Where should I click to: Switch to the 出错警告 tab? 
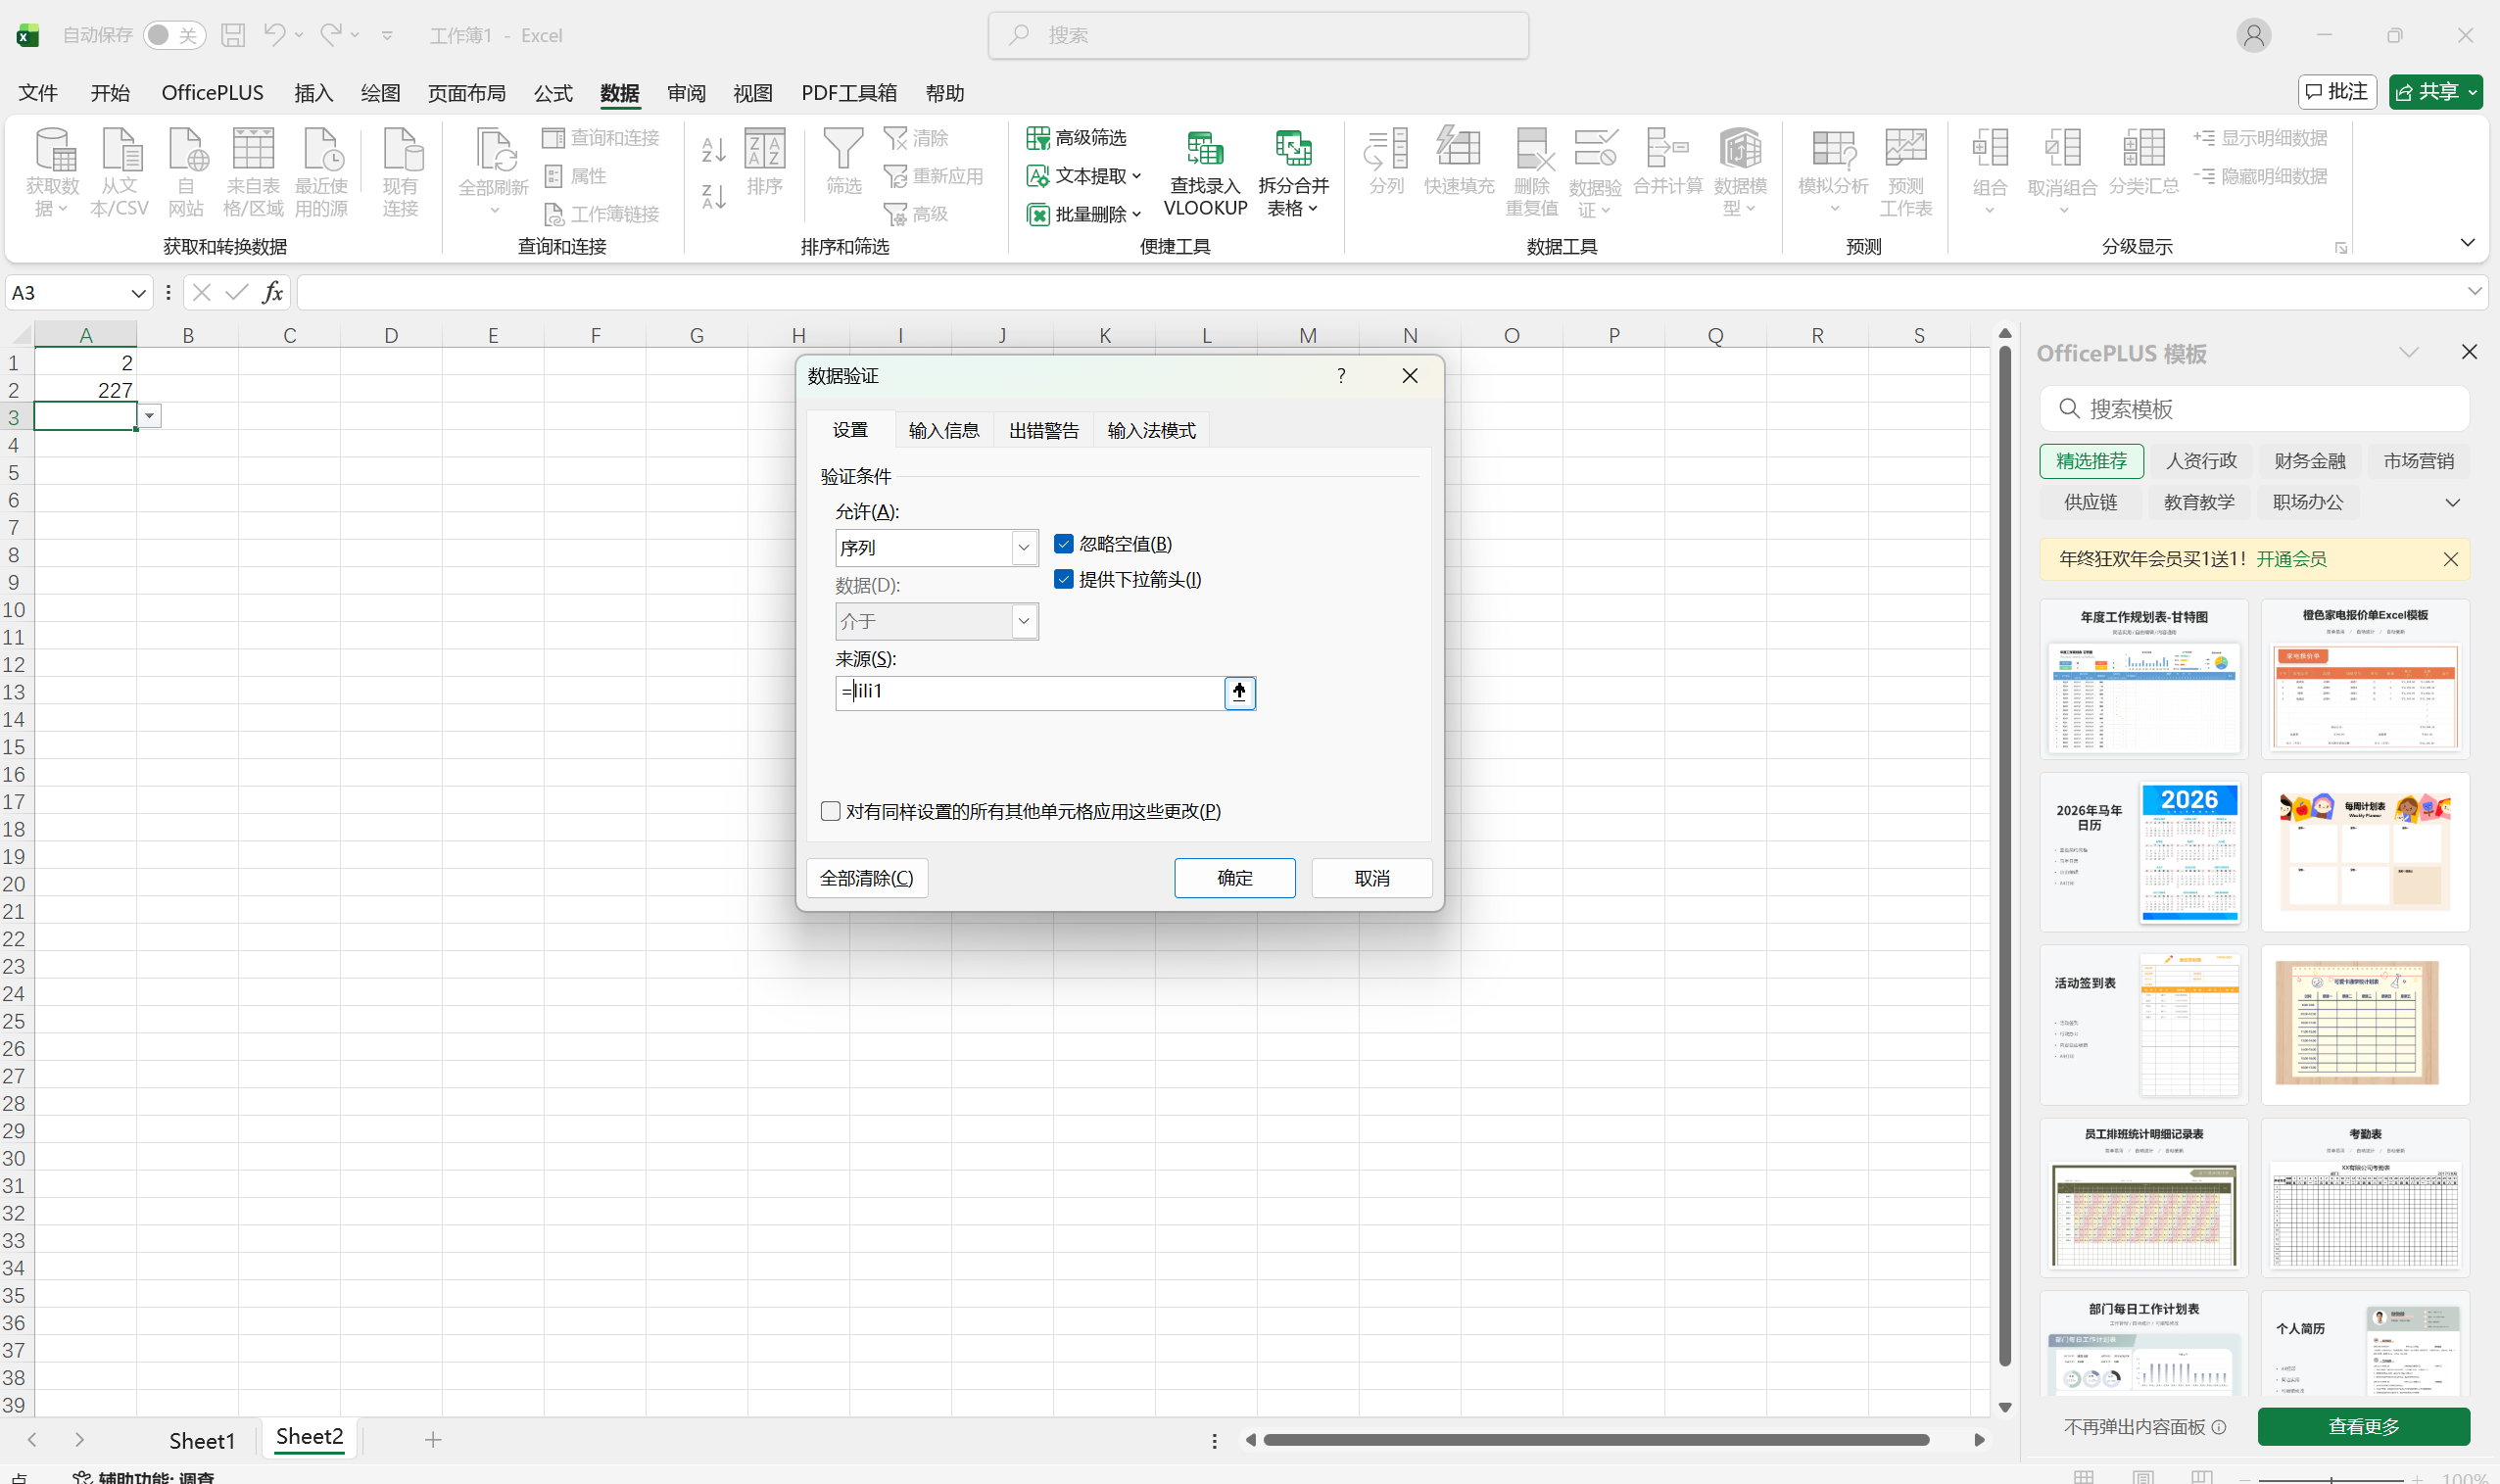[x=1043, y=431]
